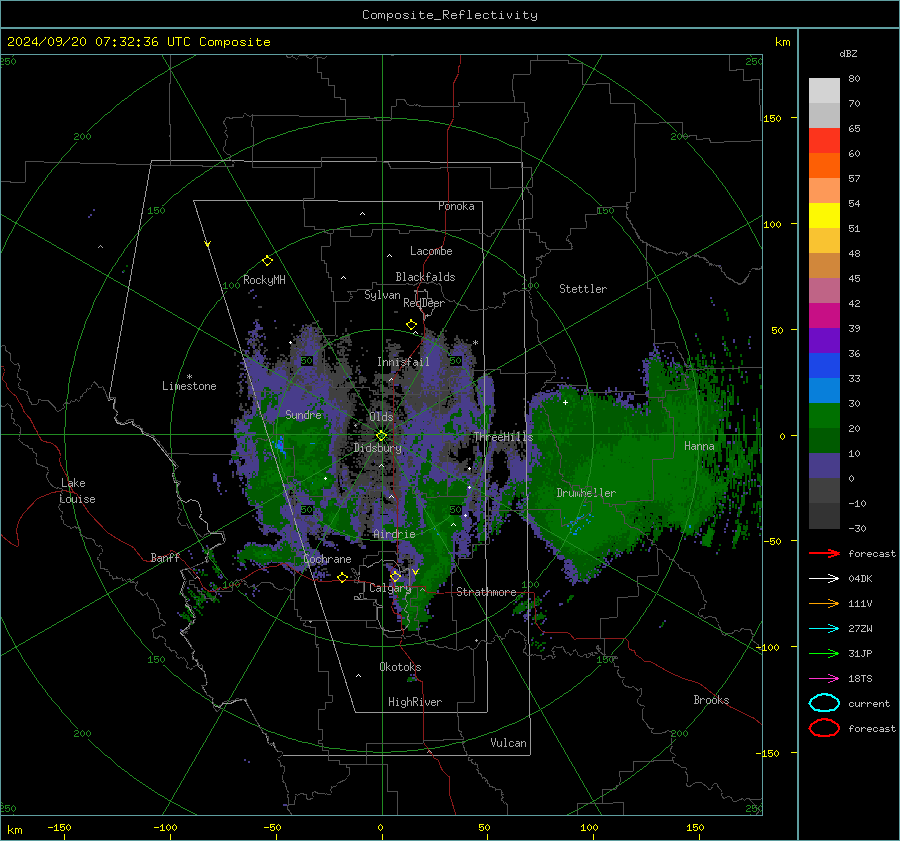This screenshot has width=900, height=841.
Task: Pick the cyan 27ZW arrow icon
Action: click(824, 629)
